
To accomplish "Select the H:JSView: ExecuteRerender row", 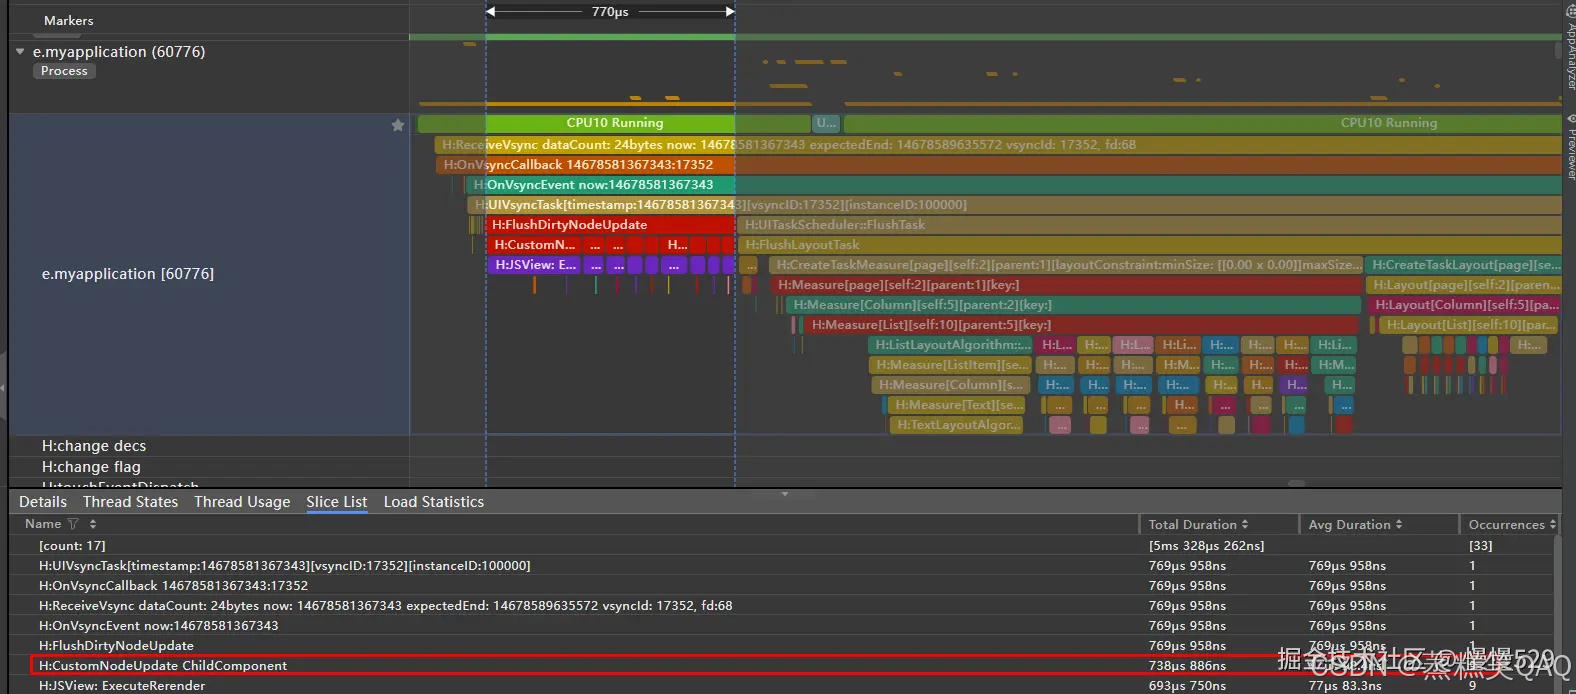I will click(x=783, y=686).
